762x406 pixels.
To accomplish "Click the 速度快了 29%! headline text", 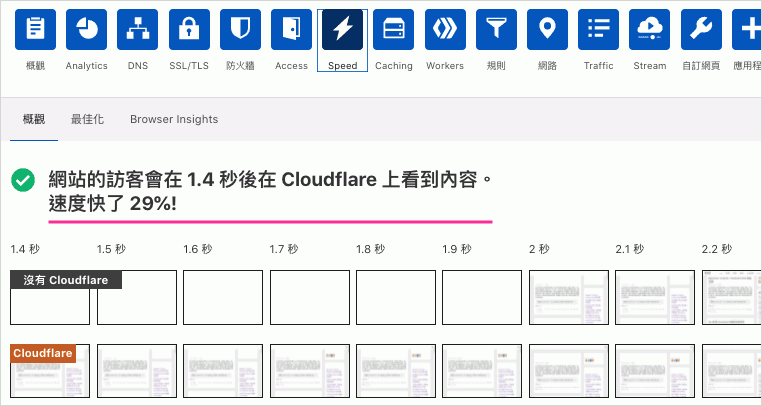I will (113, 204).
